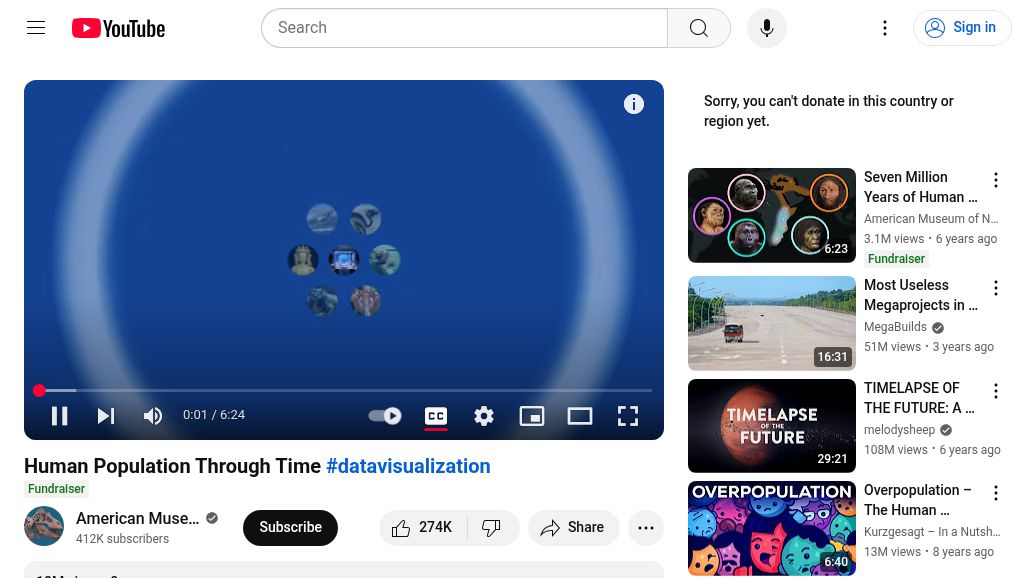Open Overpopulation video thumbnail
Image resolution: width=1028 pixels, height=578 pixels.
pyautogui.click(x=772, y=528)
